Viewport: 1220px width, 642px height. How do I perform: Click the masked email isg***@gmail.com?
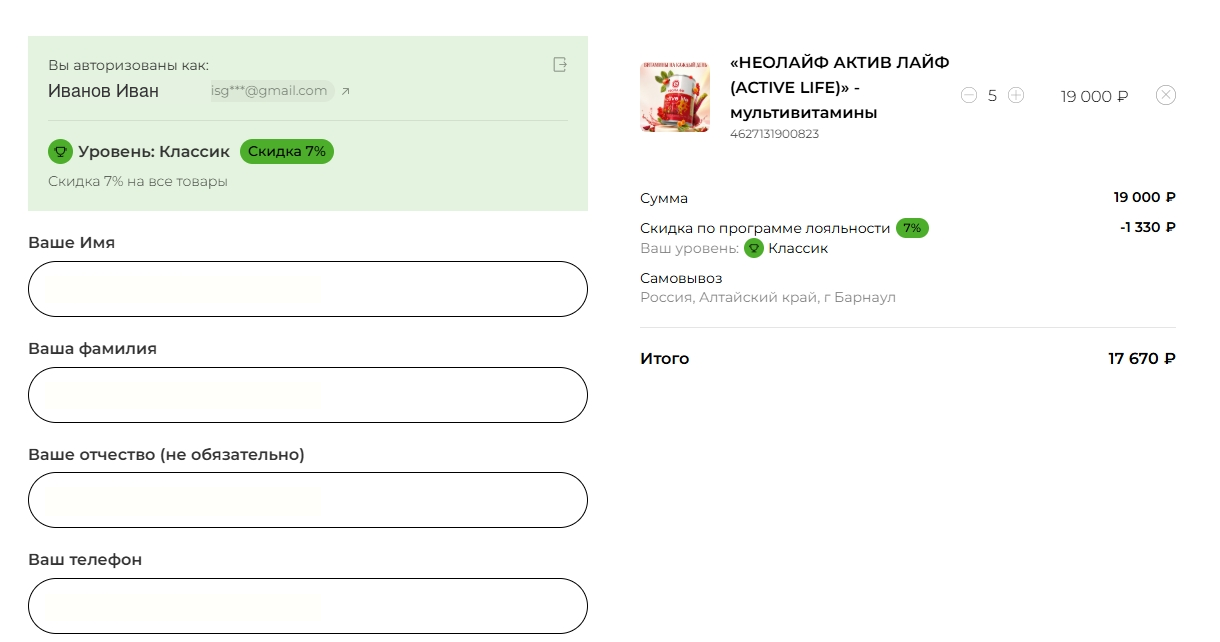(269, 91)
